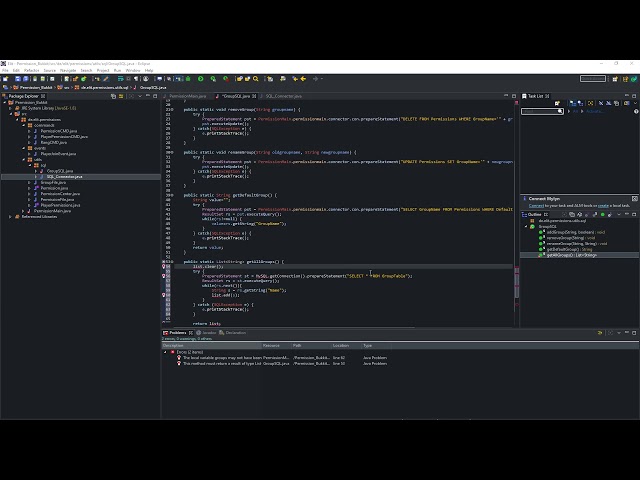Open Package Explorer view menu chevron
Image resolution: width=640 pixels, height=480 pixels.
(140, 96)
